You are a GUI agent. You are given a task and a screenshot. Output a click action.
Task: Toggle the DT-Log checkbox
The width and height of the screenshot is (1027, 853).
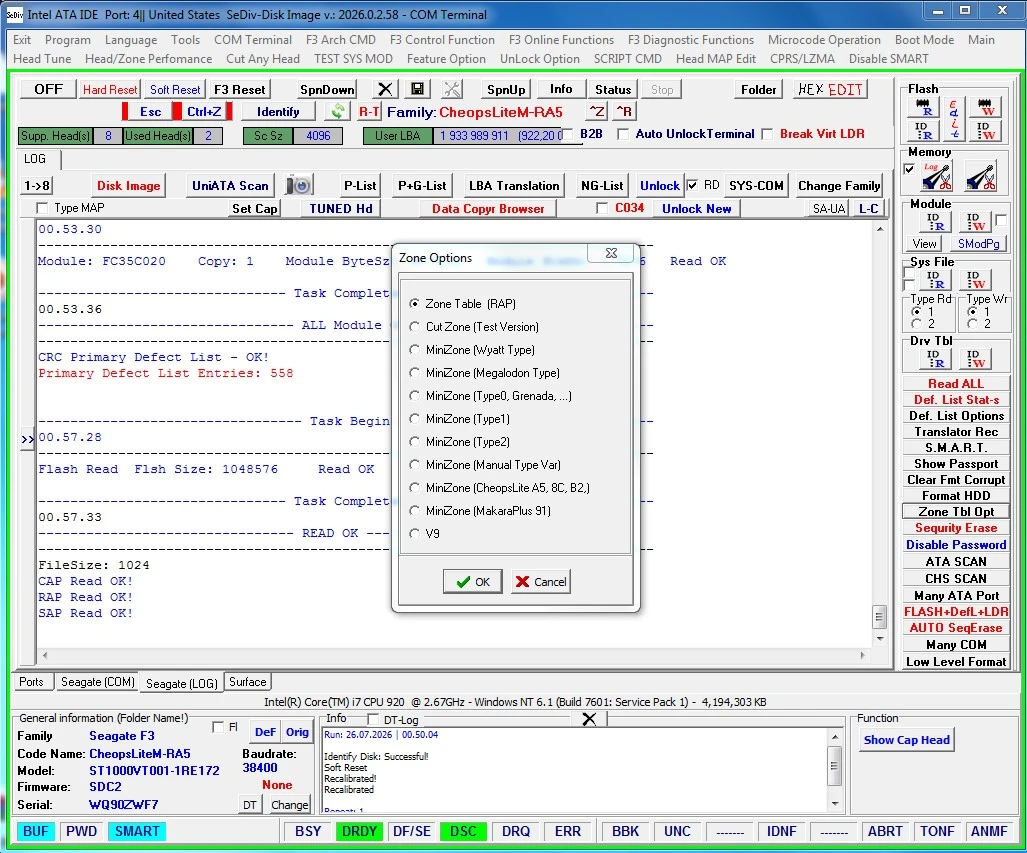tap(373, 719)
